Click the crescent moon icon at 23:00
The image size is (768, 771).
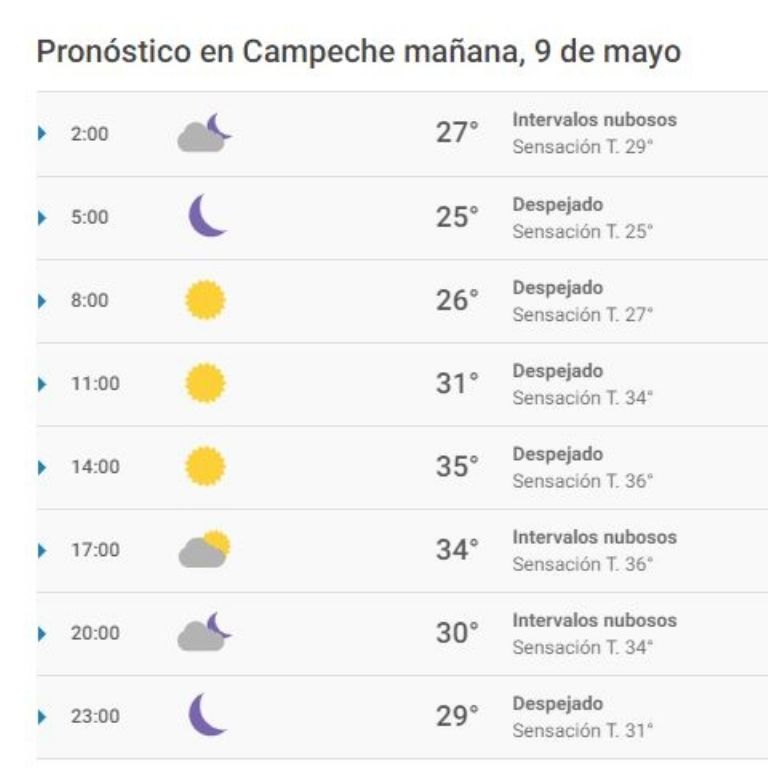tap(207, 714)
